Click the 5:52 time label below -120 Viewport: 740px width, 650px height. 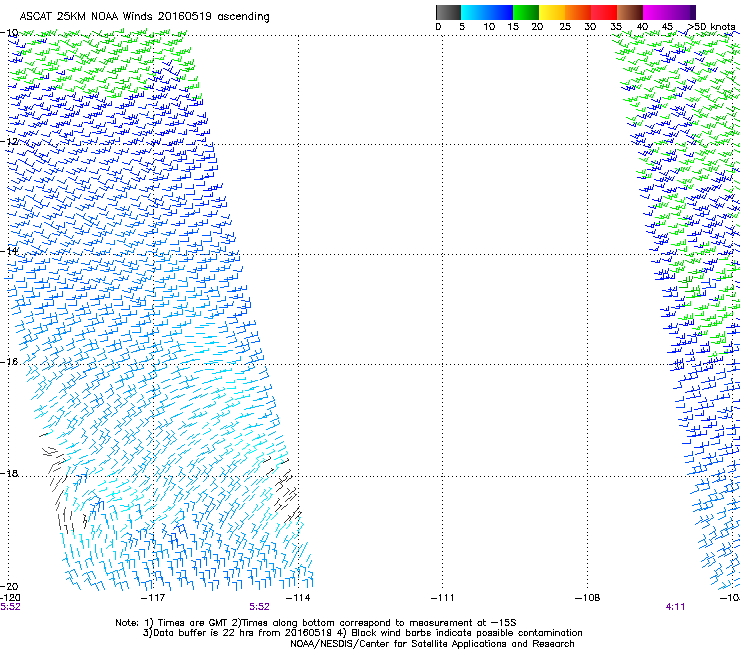[10, 607]
